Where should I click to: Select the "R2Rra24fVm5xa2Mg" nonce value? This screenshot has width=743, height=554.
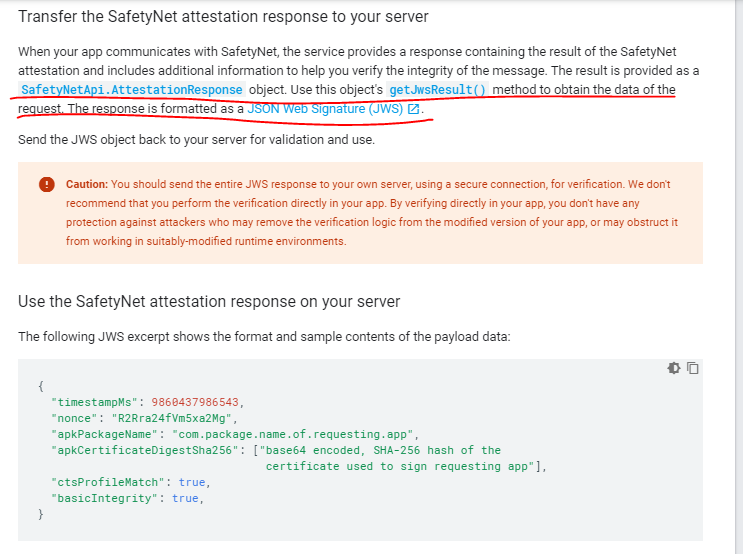click(x=172, y=418)
